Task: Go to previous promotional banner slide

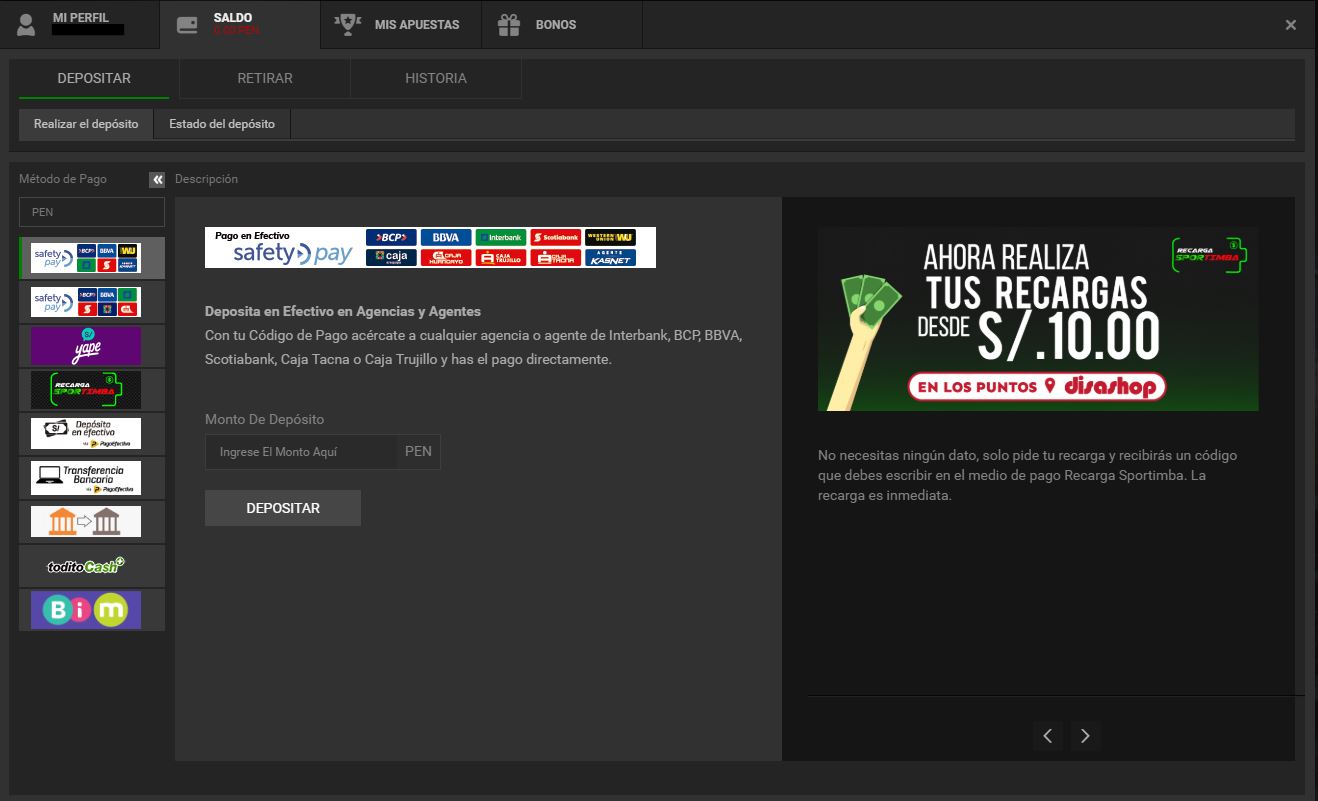Action: pos(1047,736)
